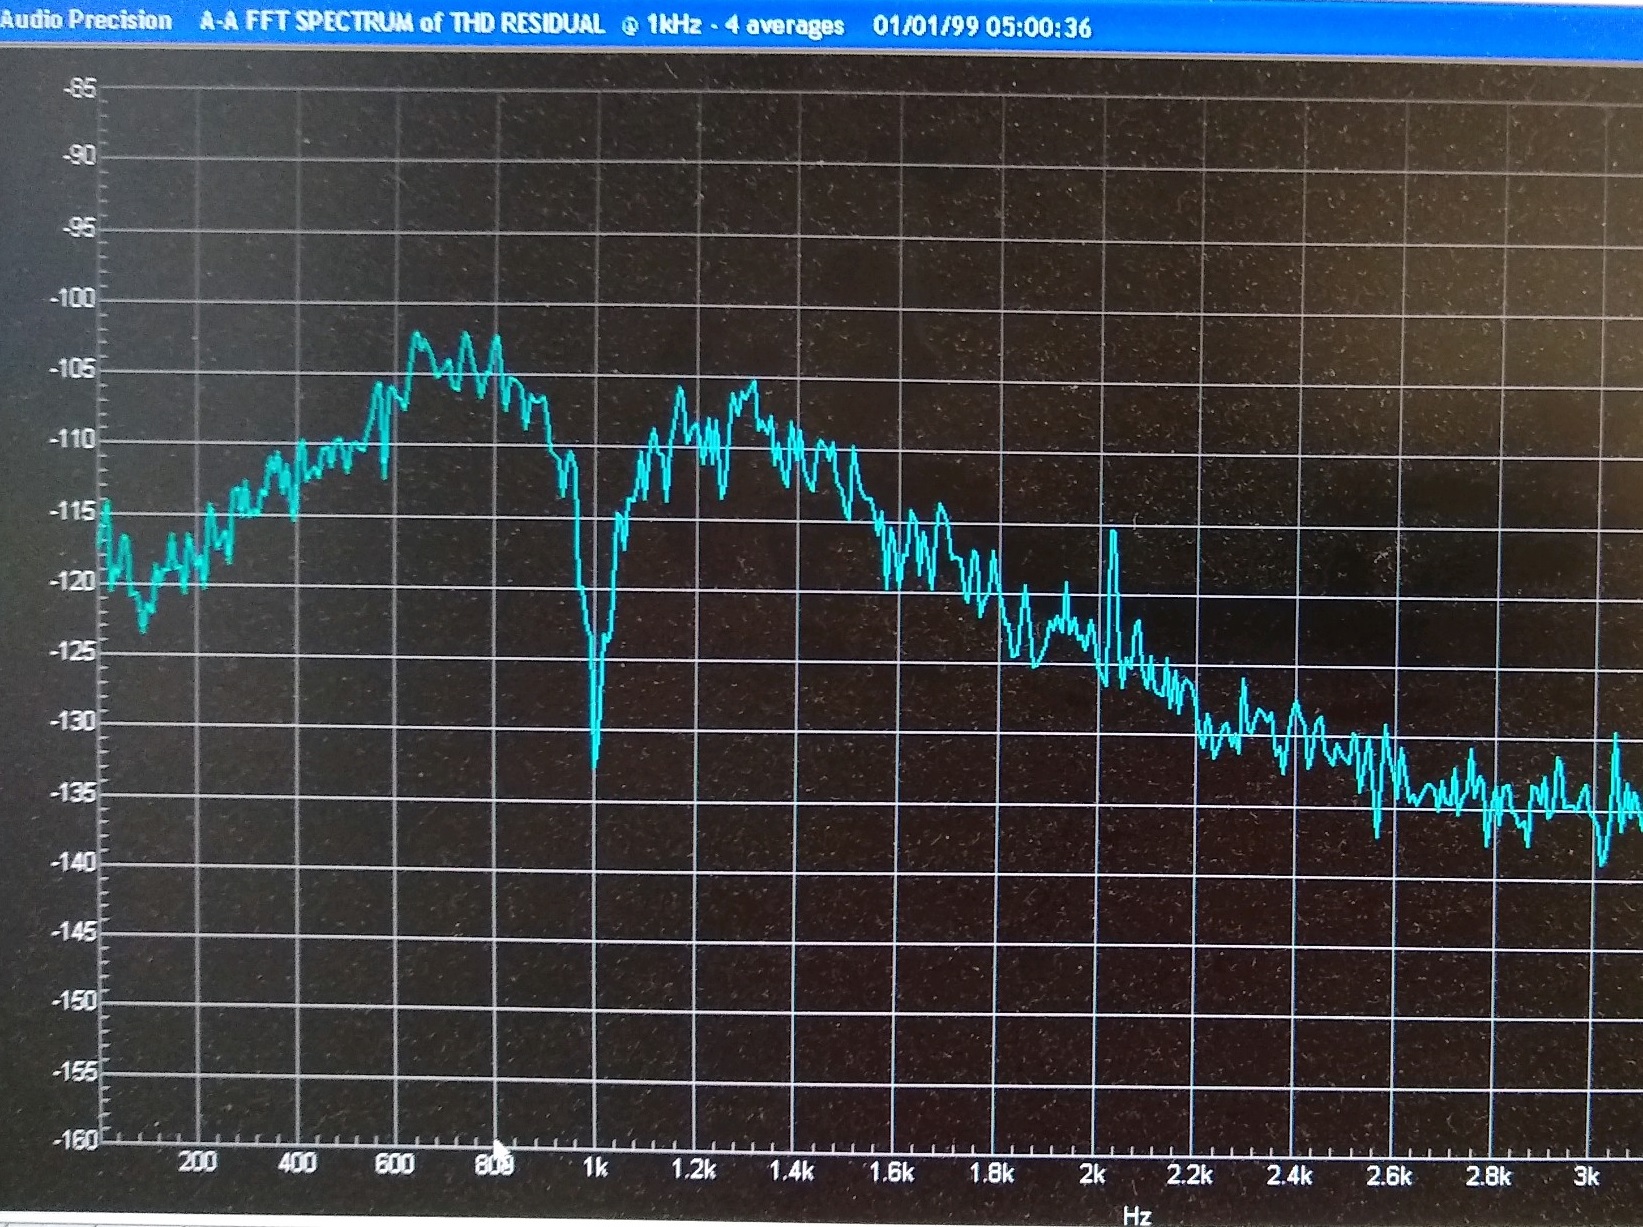The height and width of the screenshot is (1227, 1643).
Task: Click the -90 vertical axis label
Action: click(x=80, y=156)
